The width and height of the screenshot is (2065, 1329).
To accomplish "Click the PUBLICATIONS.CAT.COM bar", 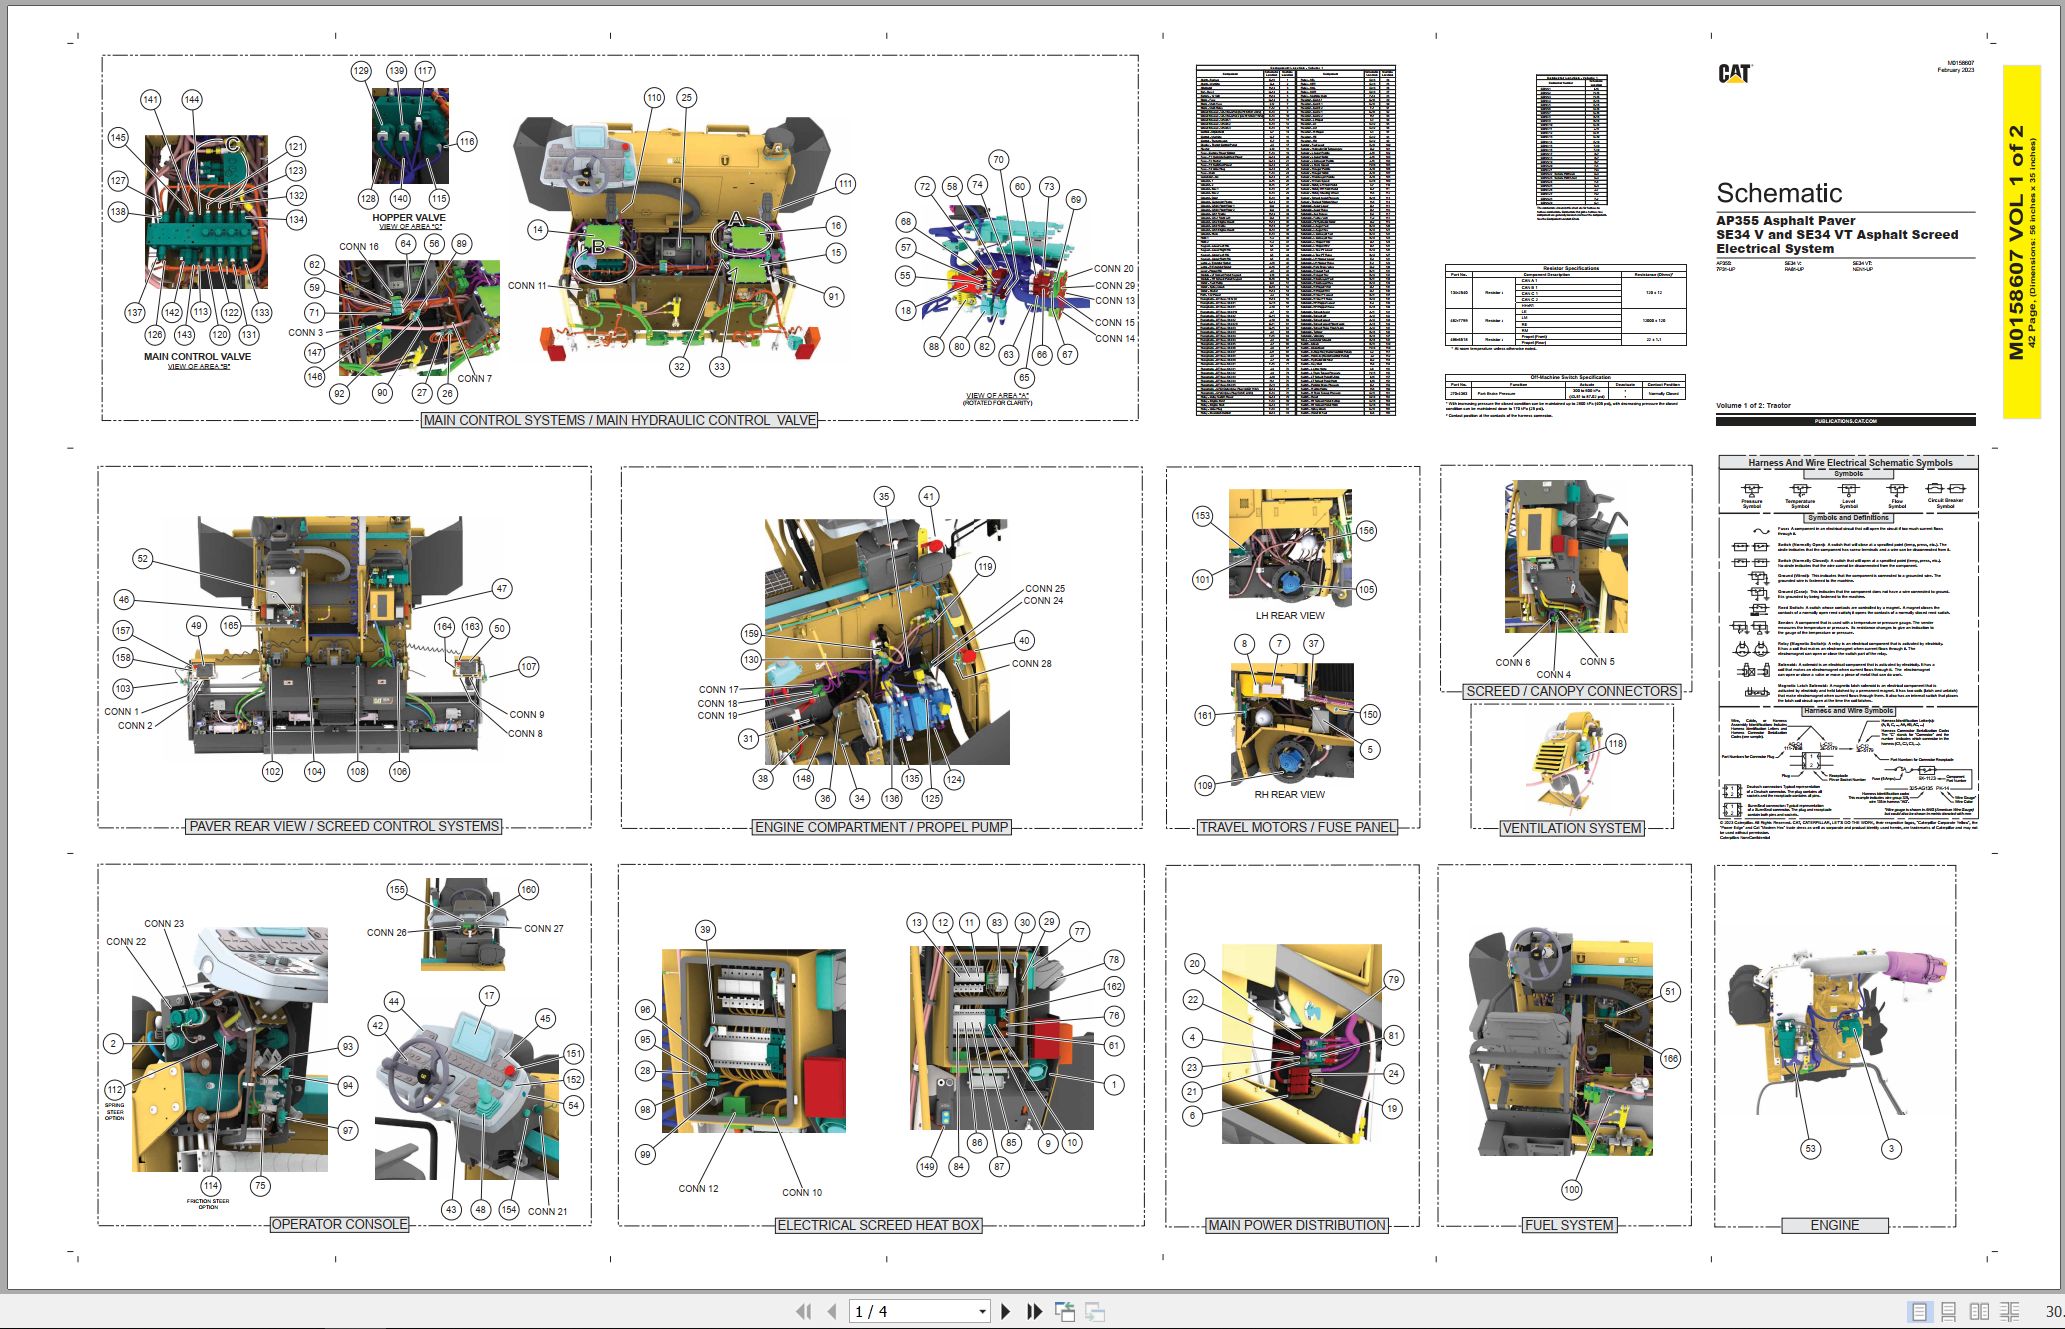I will click(1845, 421).
